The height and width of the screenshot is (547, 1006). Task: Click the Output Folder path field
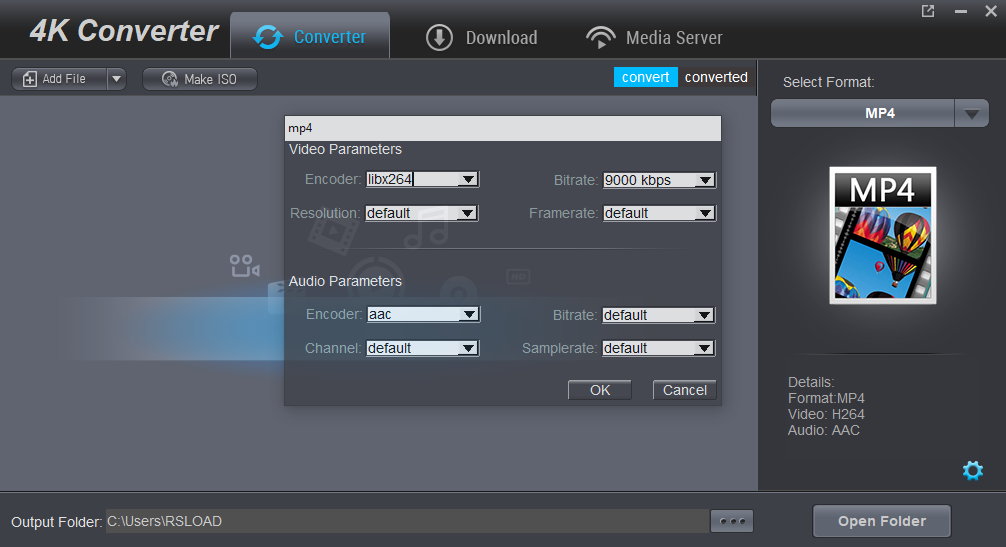407,521
